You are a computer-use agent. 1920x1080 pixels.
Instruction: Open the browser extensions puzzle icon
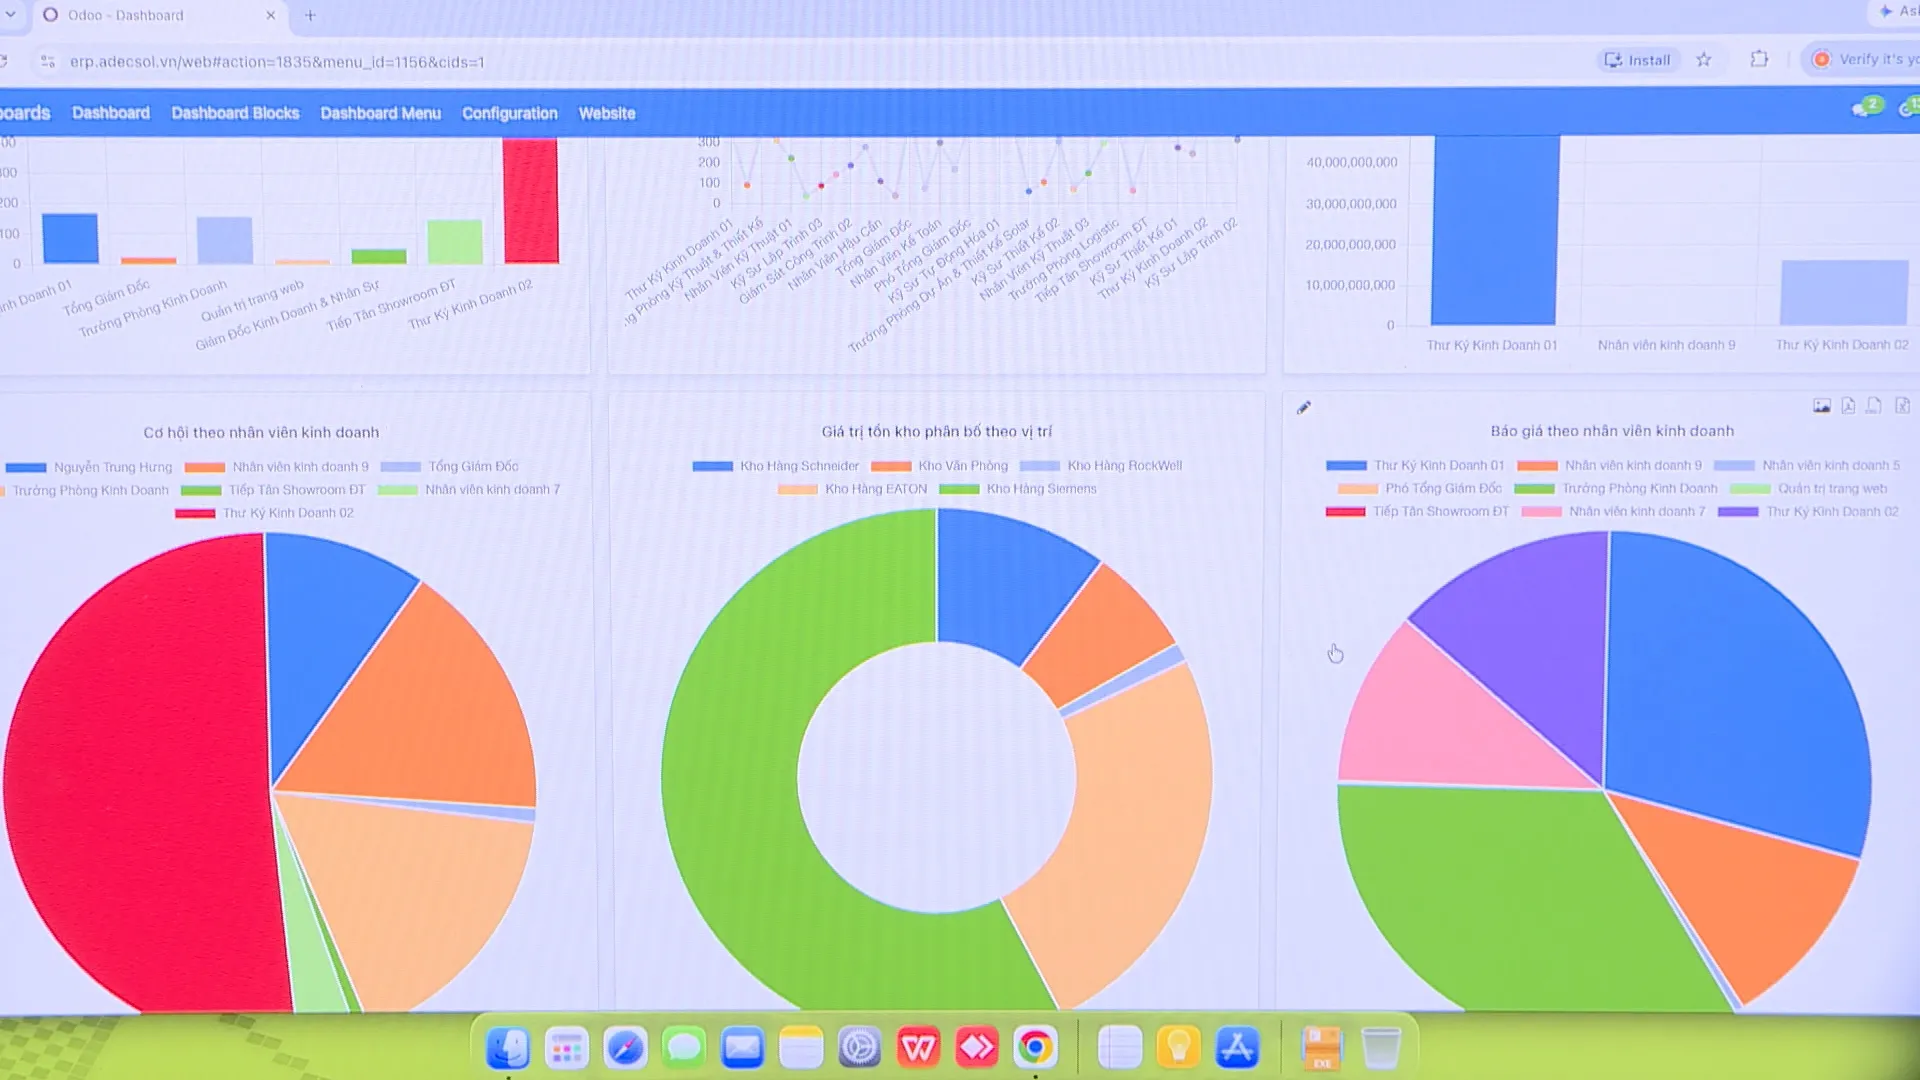[x=1760, y=59]
